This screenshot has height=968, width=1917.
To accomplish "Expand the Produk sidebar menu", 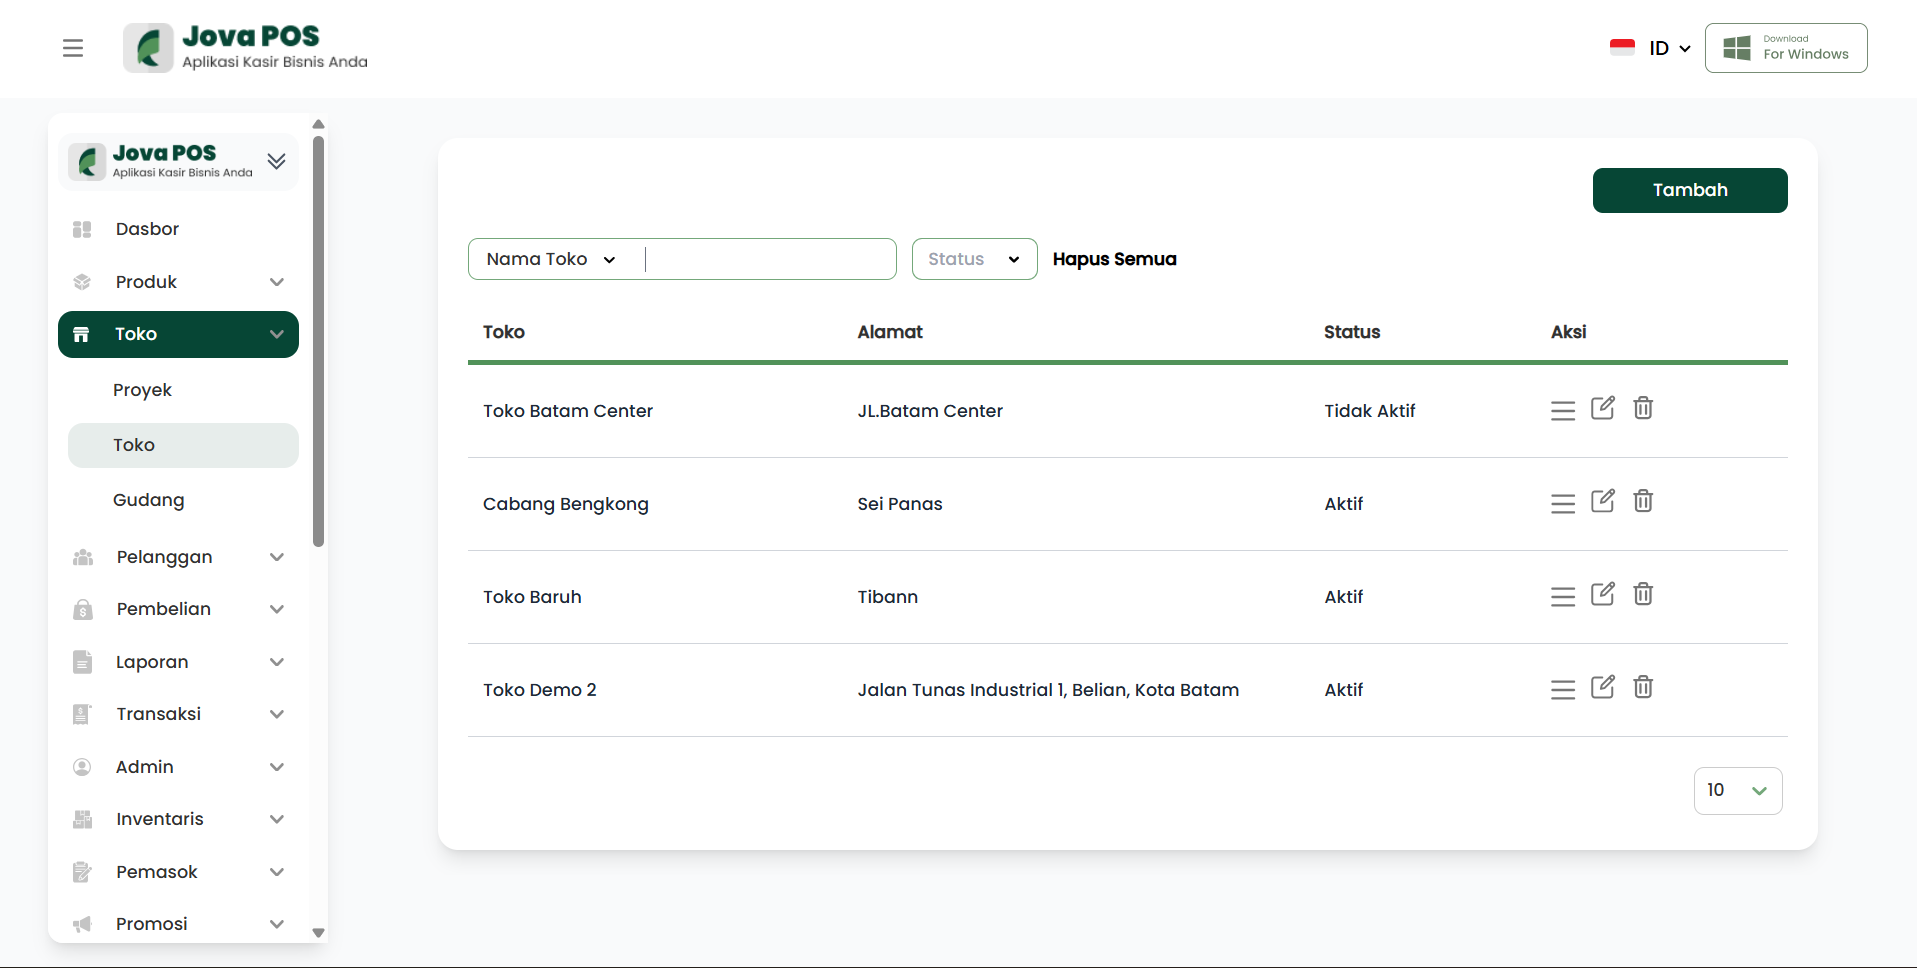I will click(x=178, y=282).
